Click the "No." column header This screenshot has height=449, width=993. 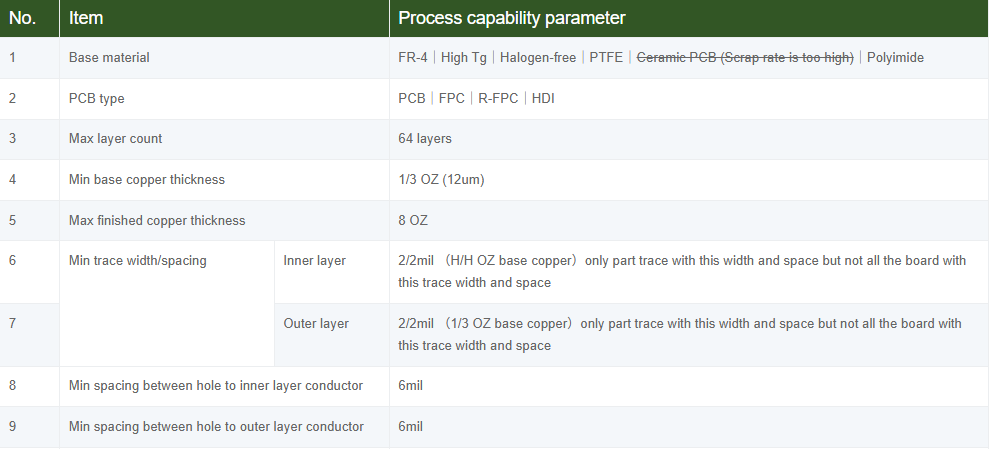coord(22,18)
